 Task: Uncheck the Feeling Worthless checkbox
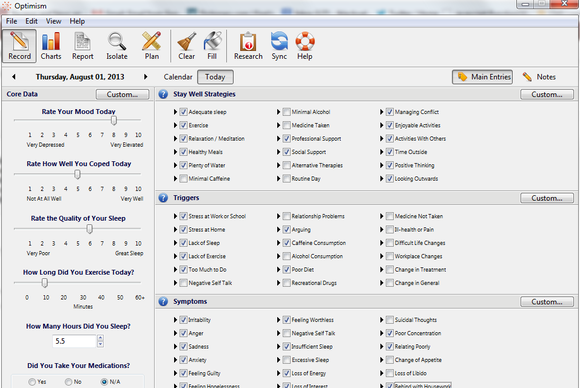[x=286, y=320]
